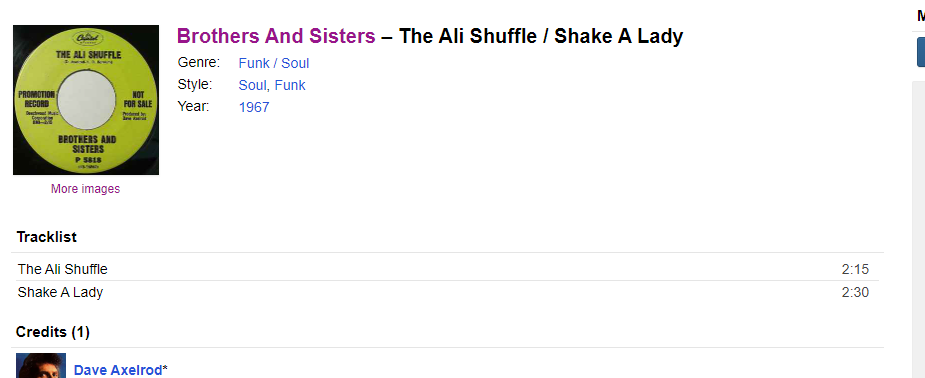
Task: Click the Genre field label
Action: click(199, 63)
